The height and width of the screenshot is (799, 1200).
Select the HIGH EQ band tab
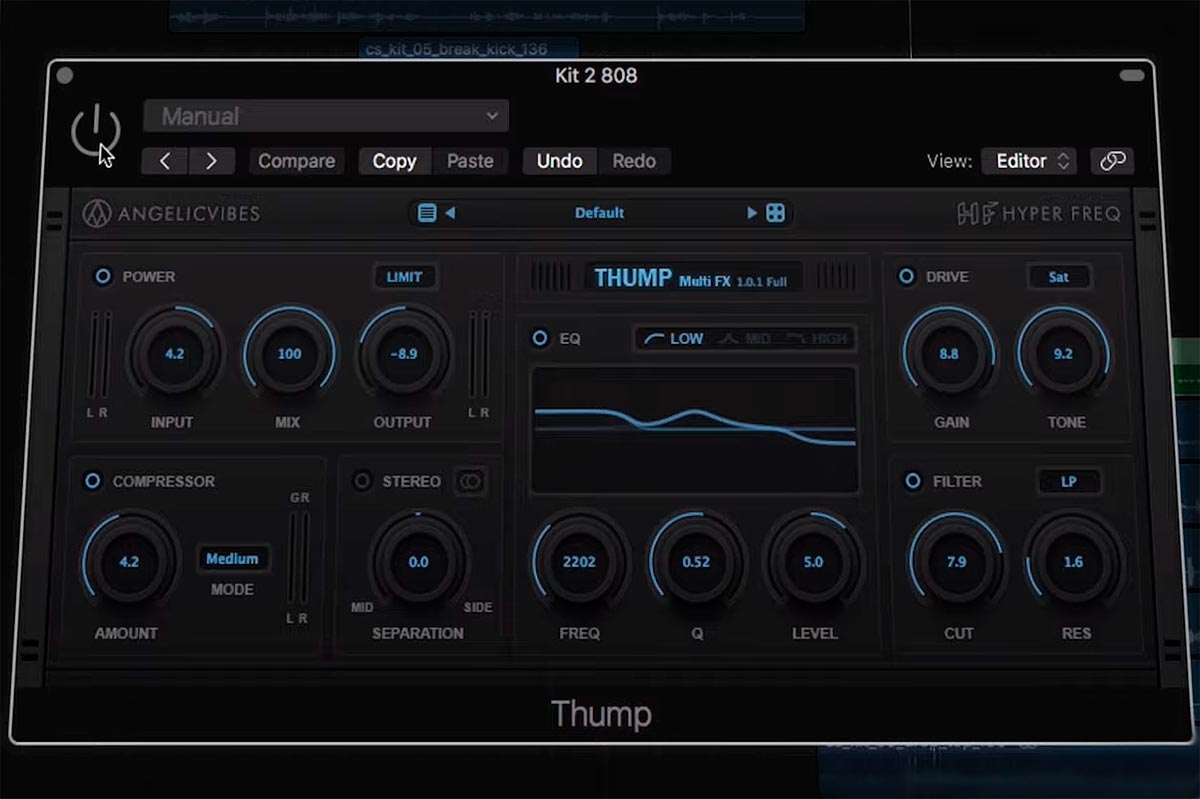click(x=817, y=339)
